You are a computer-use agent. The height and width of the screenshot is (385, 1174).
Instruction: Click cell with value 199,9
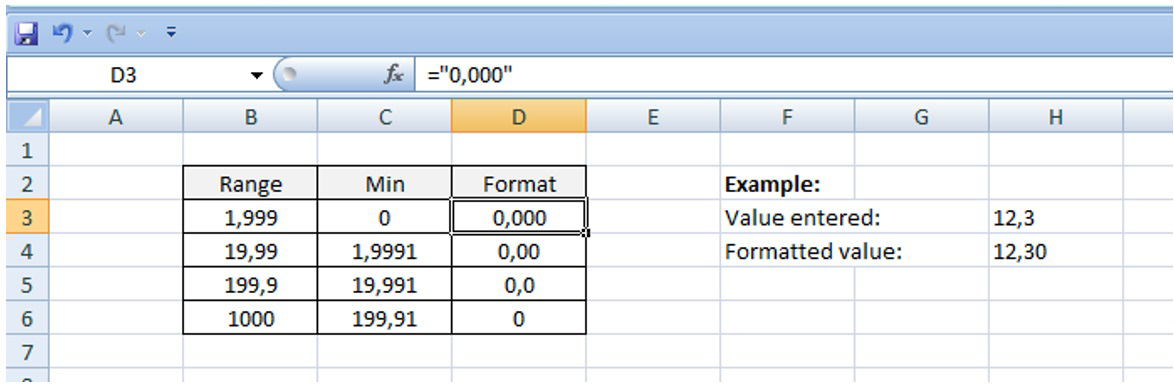point(250,285)
